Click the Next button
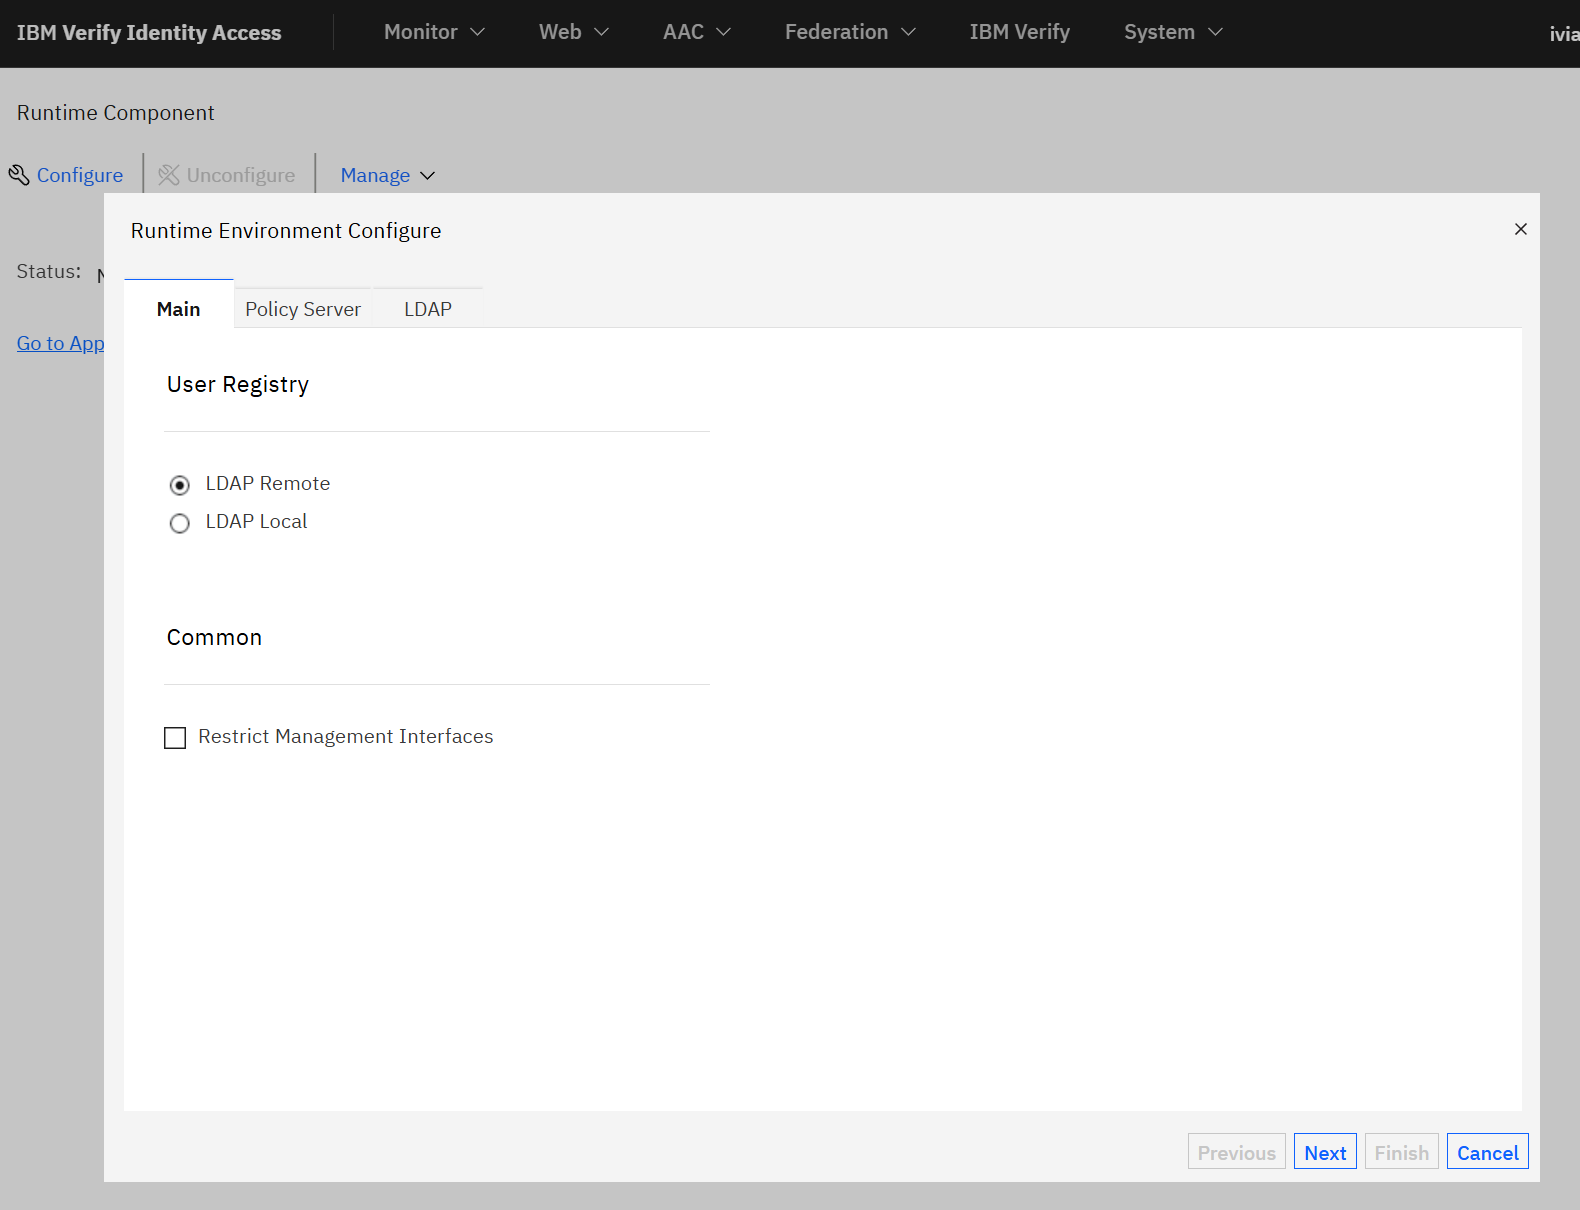The width and height of the screenshot is (1580, 1210). tap(1325, 1152)
